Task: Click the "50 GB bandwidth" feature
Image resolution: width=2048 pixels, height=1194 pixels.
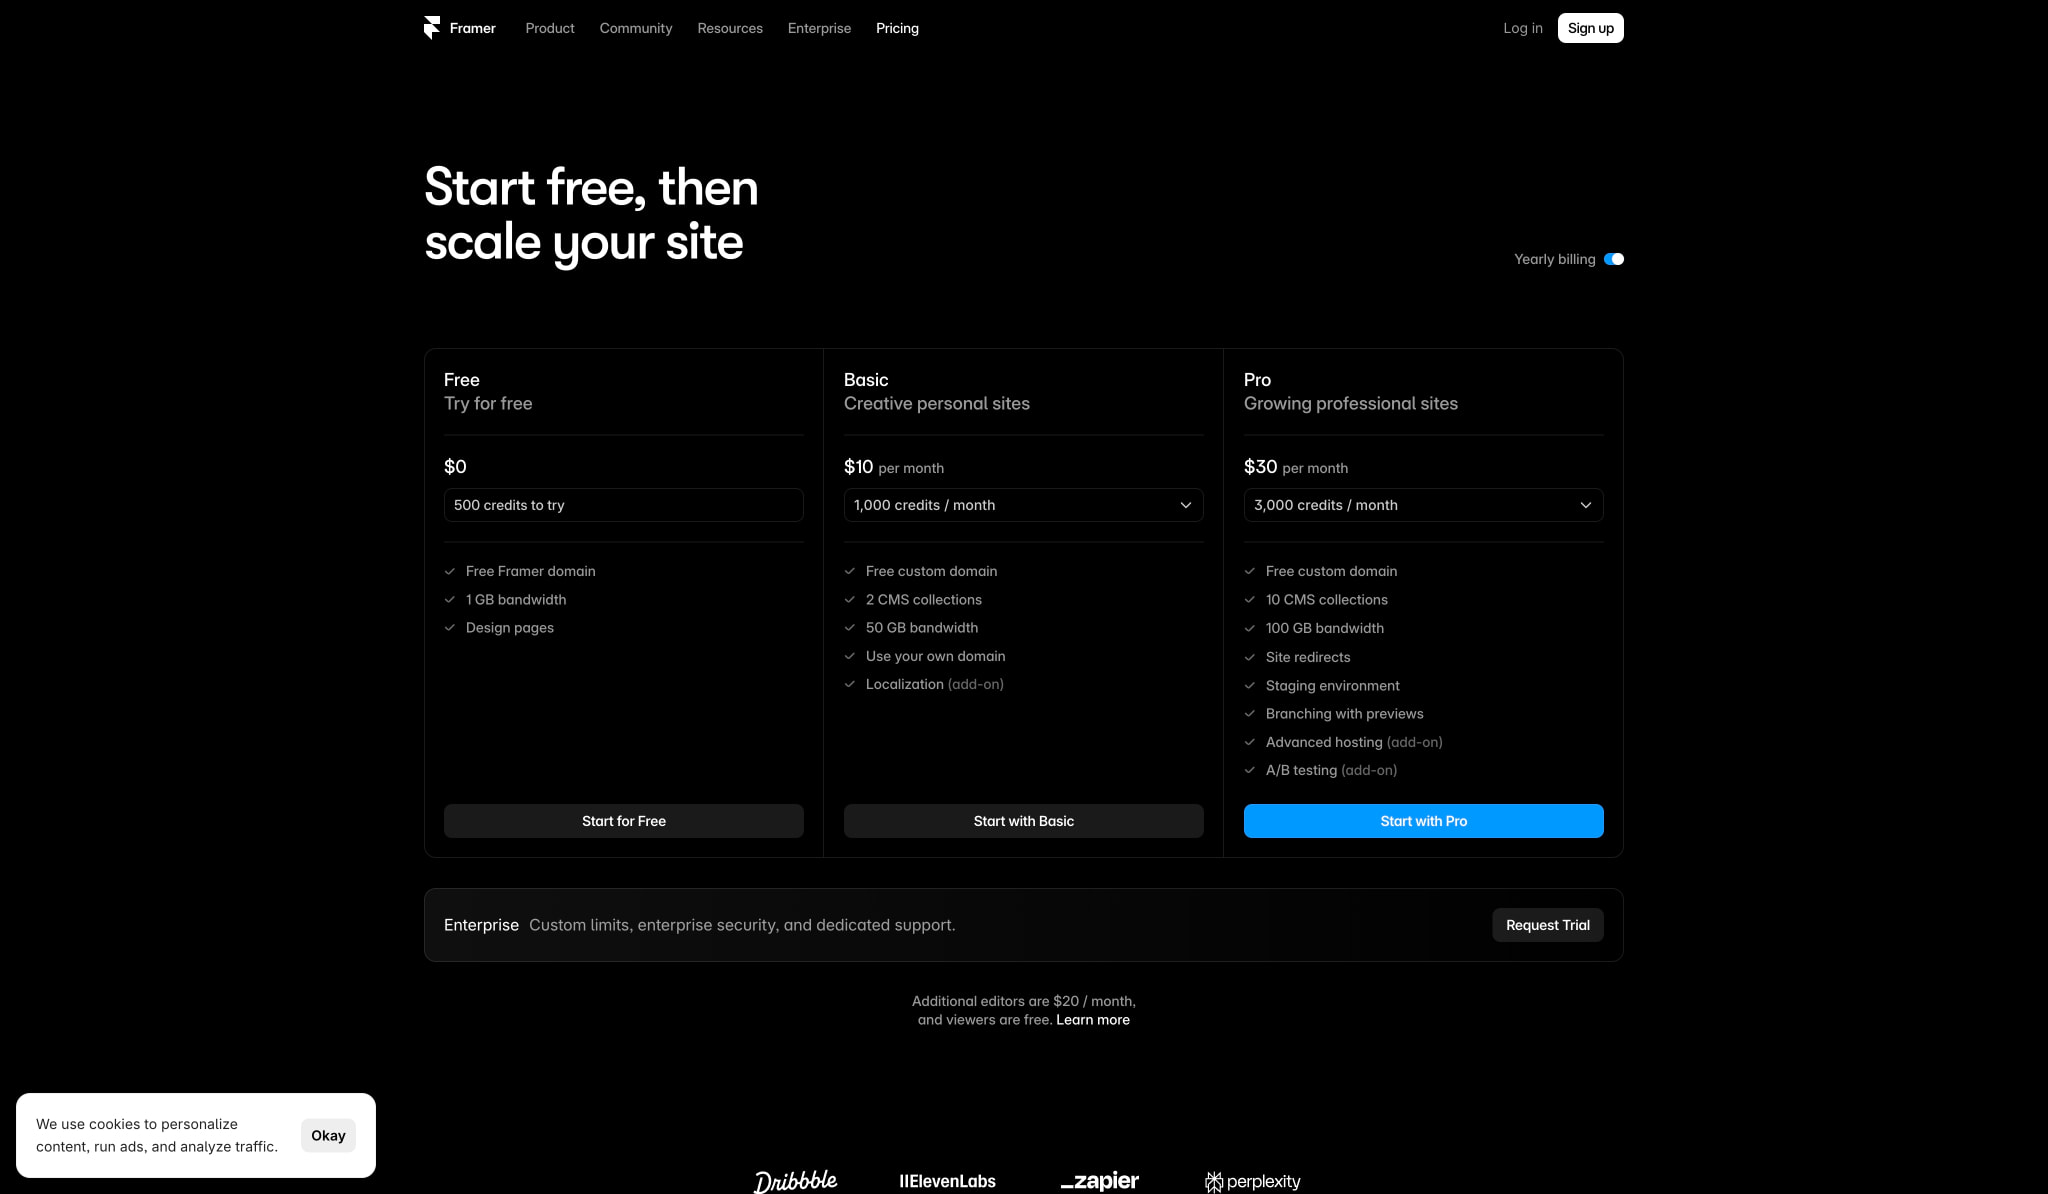Action: point(921,627)
